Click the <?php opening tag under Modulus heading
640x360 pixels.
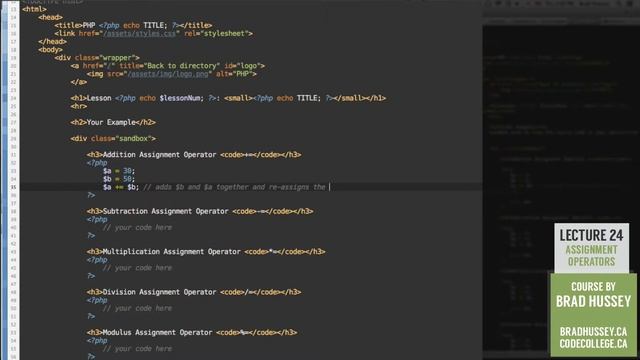[x=97, y=341]
